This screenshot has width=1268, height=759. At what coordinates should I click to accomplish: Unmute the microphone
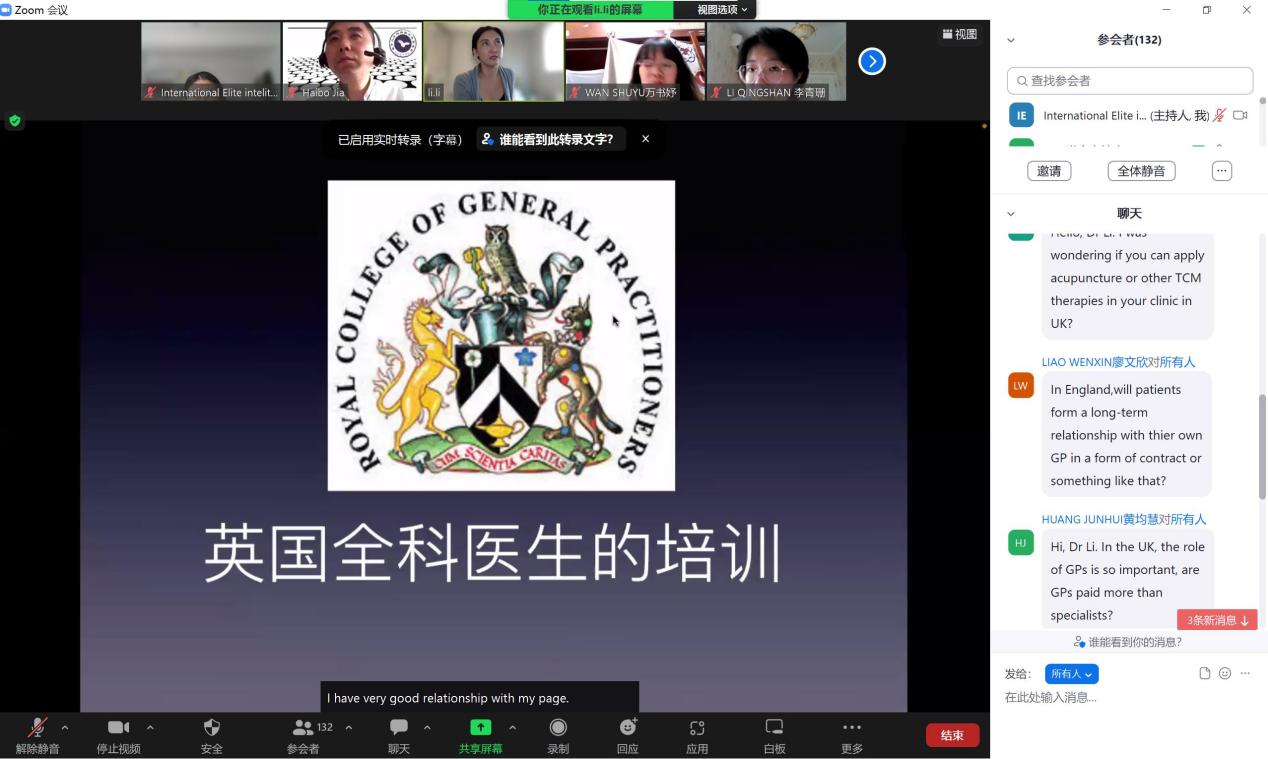[37, 728]
